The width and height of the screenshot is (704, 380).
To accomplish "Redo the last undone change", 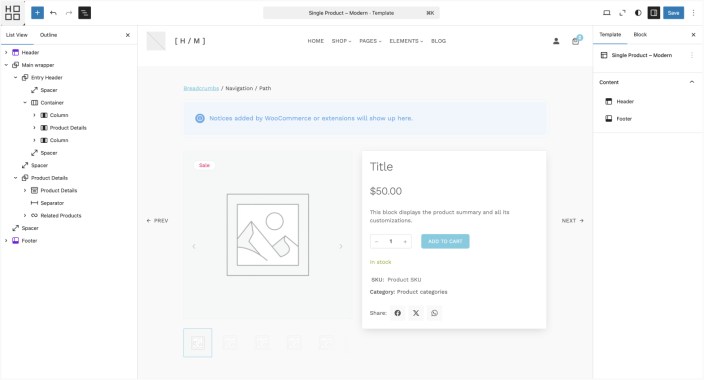I will pos(69,13).
